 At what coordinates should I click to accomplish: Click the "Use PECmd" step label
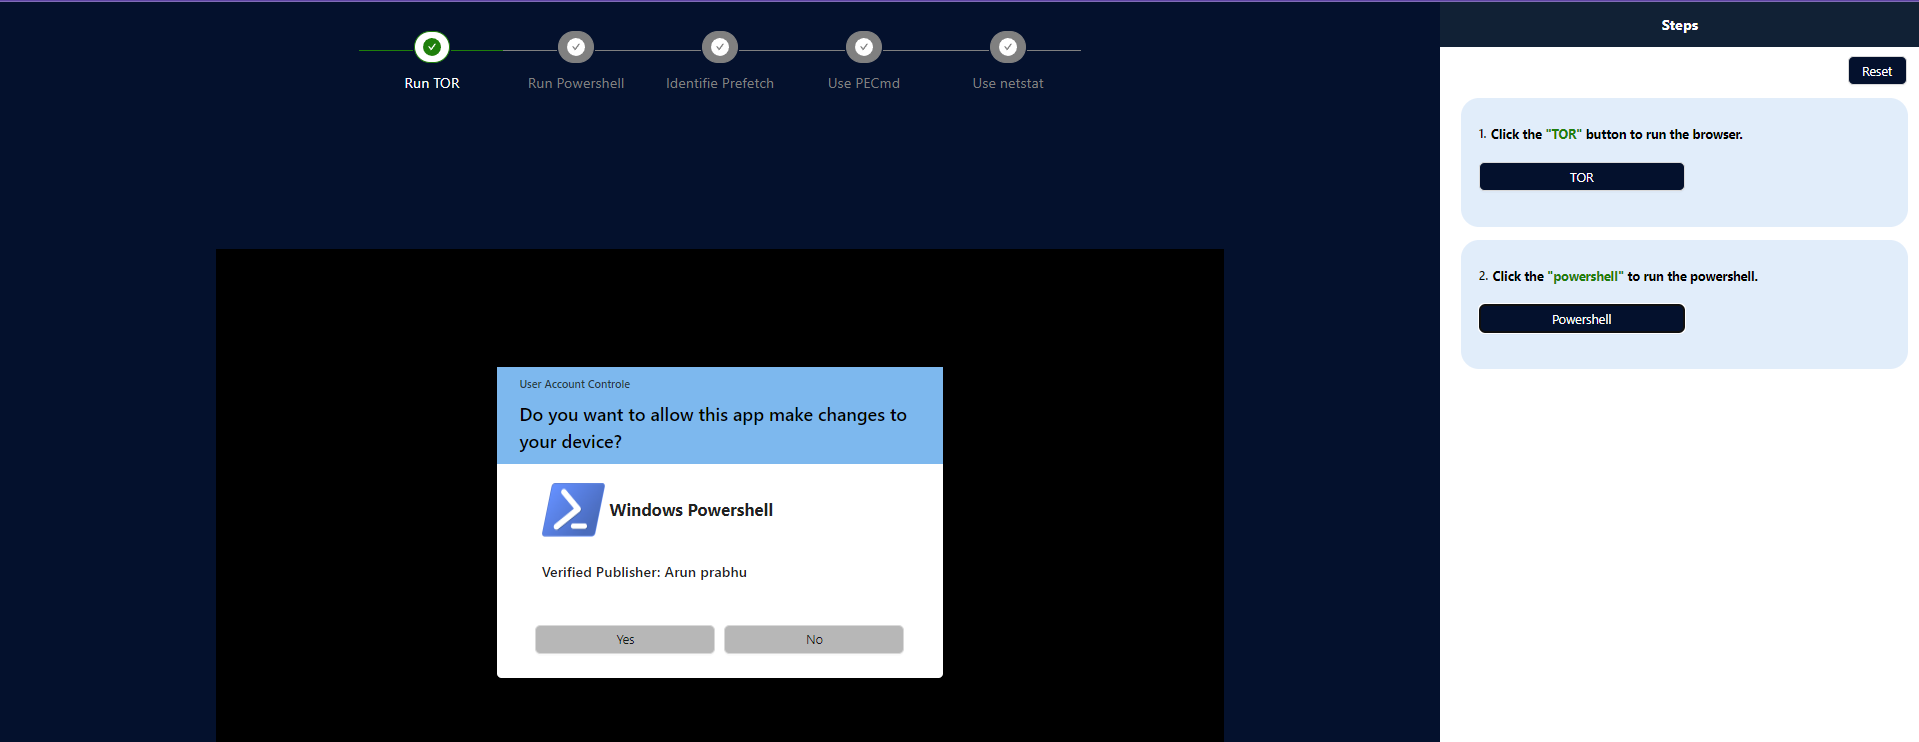click(x=864, y=84)
